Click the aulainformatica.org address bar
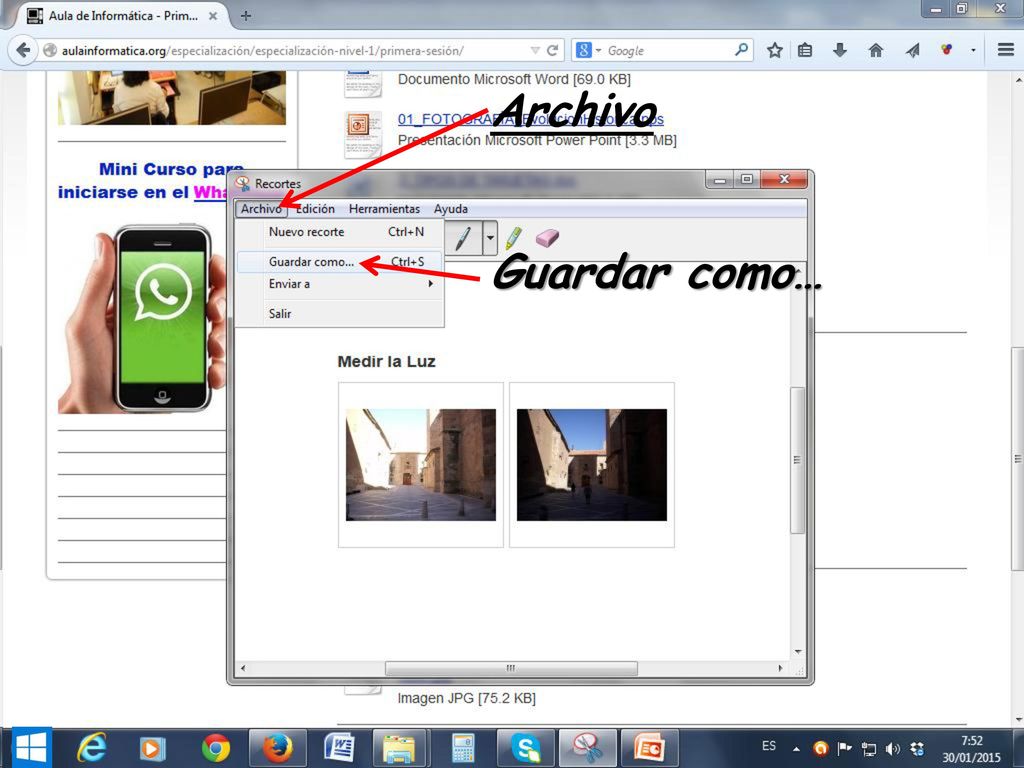The width and height of the screenshot is (1024, 768). pyautogui.click(x=287, y=50)
